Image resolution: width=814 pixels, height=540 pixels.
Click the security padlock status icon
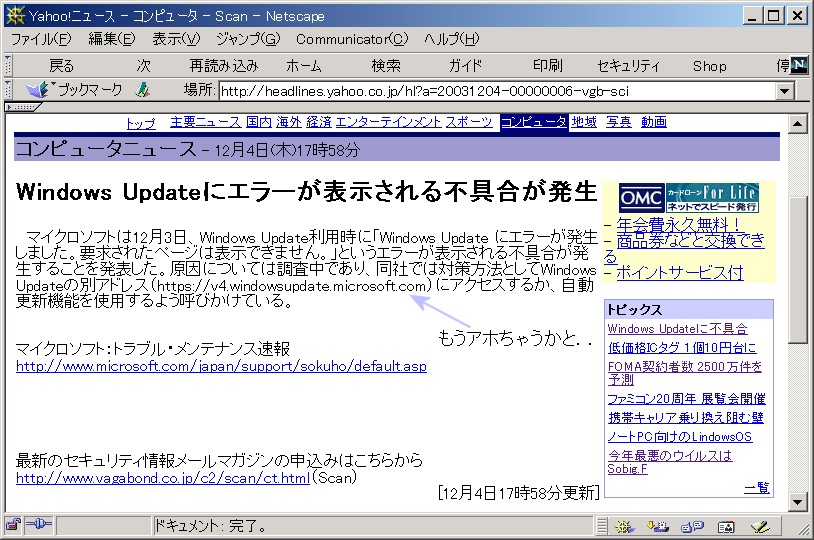(x=13, y=525)
